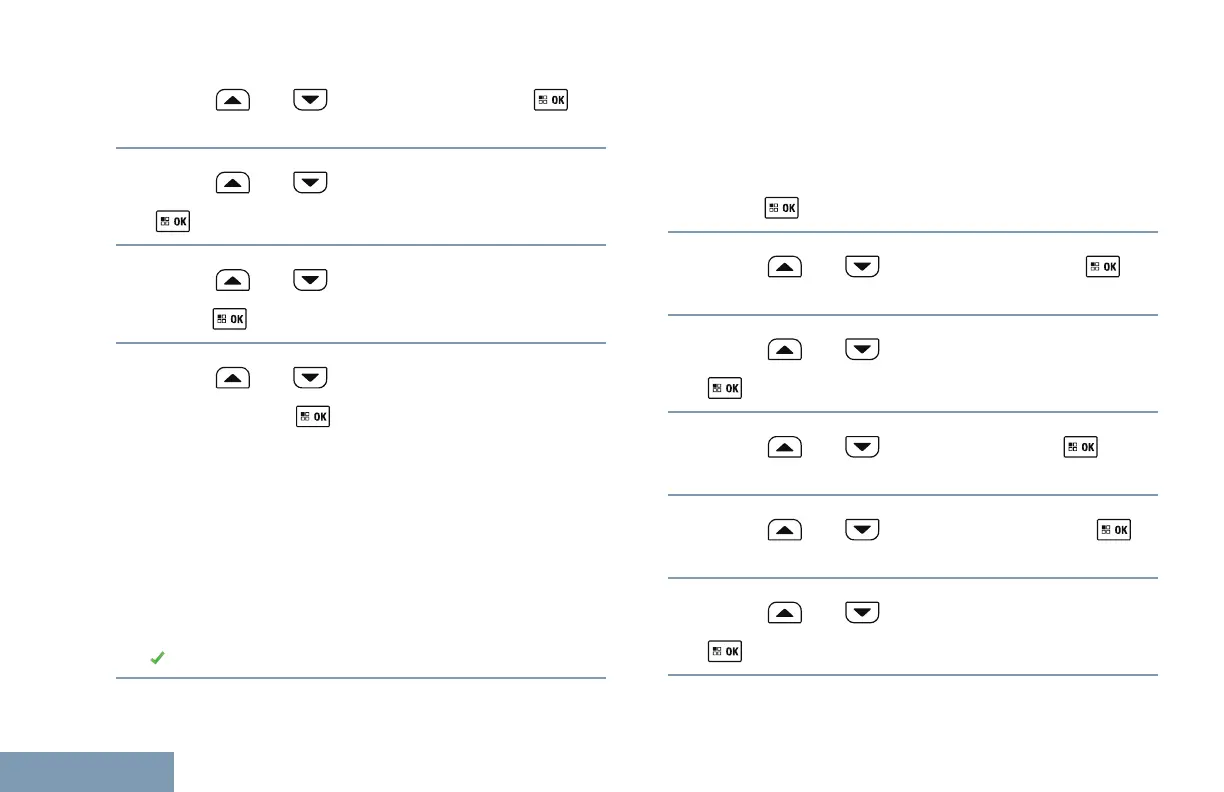Click the OK key in the right column's last step
The image size is (1224, 792).
pyautogui.click(x=725, y=651)
